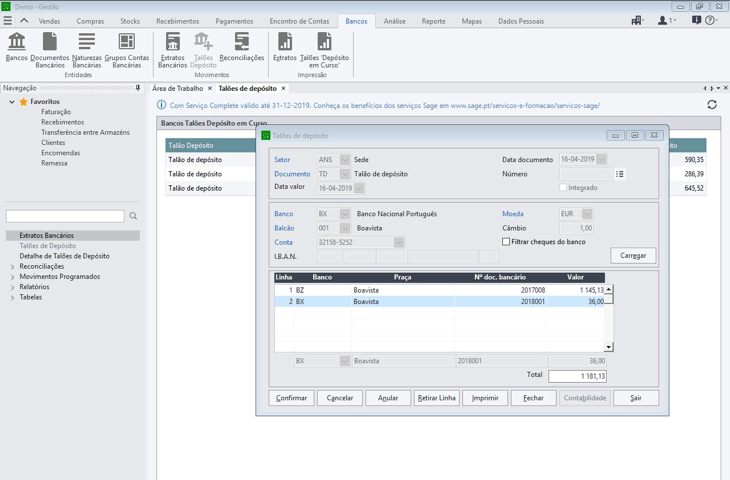This screenshot has width=730, height=480.
Task: Switch to the Análise ribbon tab
Action: point(394,21)
